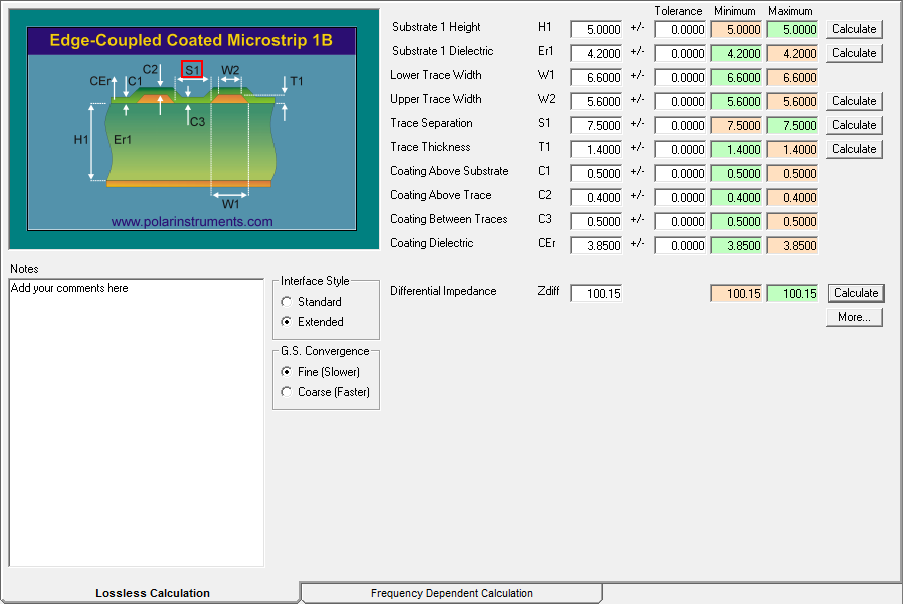Edit Substrate 1 Height tolerance field
903x604 pixels.
tap(680, 29)
